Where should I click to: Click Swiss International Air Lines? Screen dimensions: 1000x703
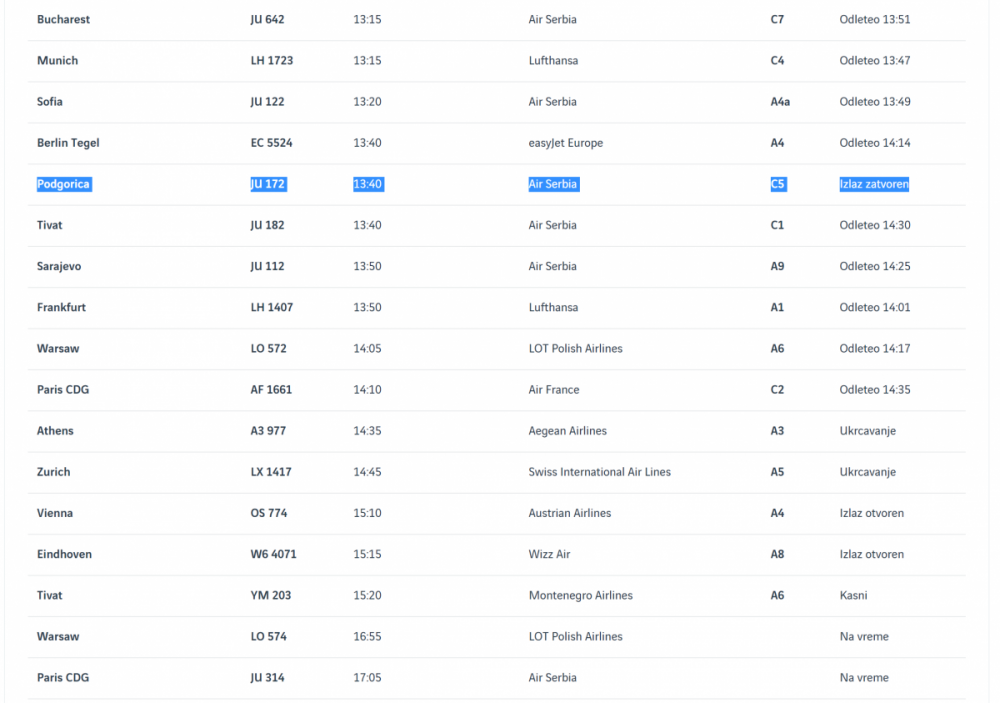[x=599, y=472]
